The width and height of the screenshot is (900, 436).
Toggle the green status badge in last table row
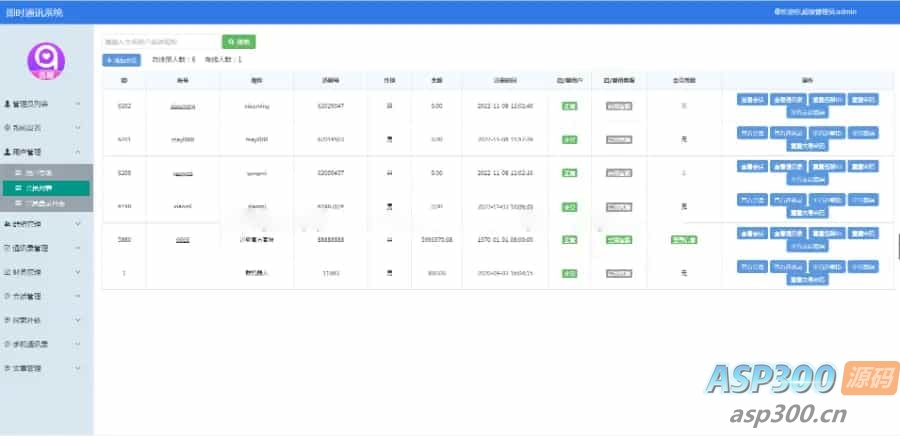[x=569, y=273]
